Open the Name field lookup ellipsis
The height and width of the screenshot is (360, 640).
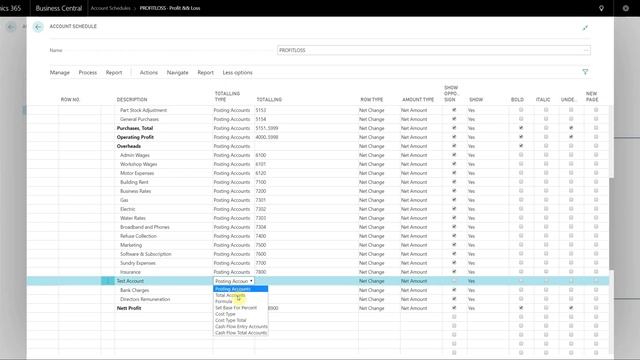[586, 50]
